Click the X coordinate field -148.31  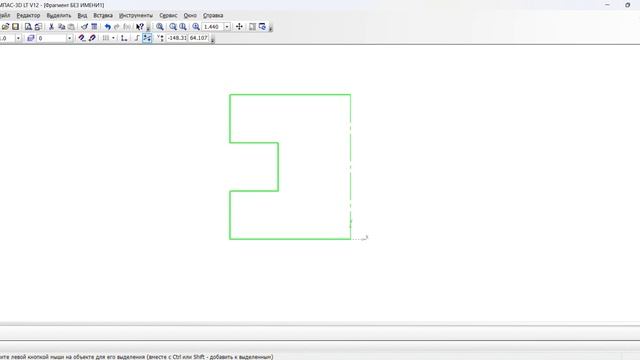tap(177, 38)
